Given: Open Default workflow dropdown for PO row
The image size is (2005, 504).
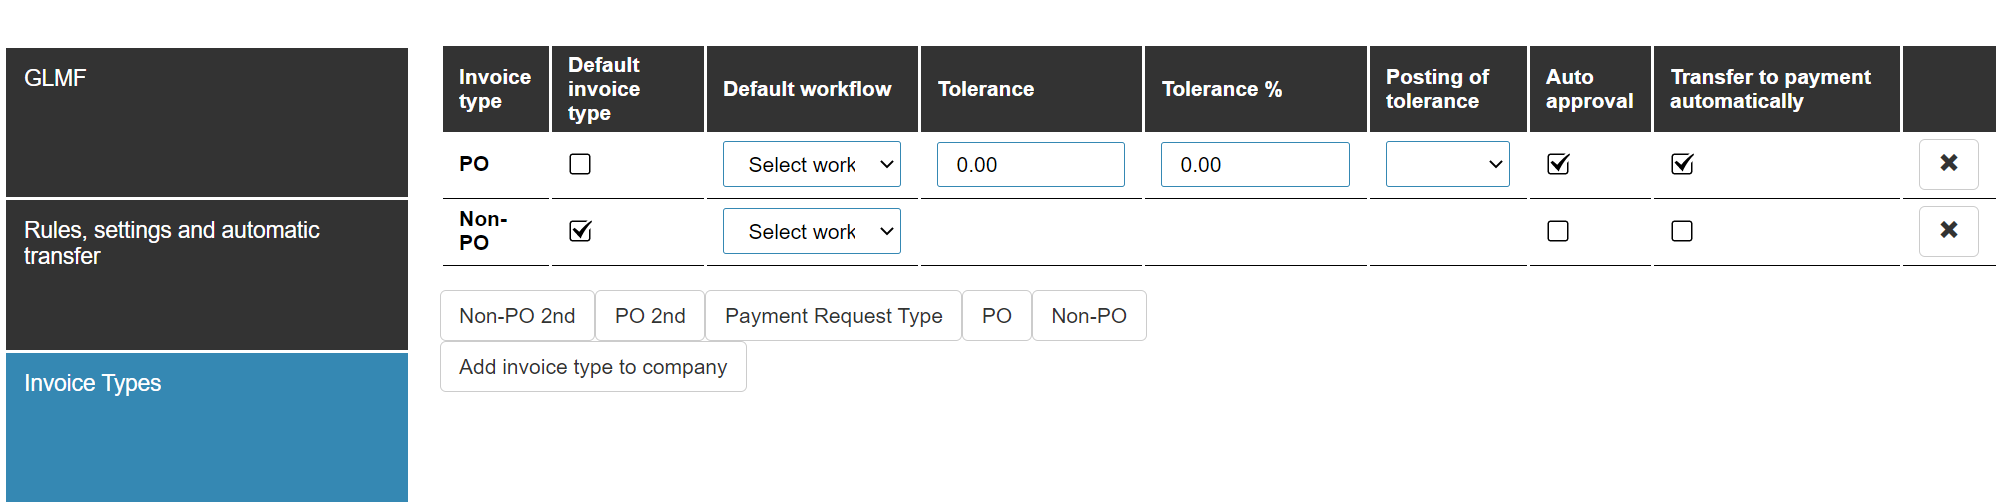Looking at the screenshot, I should pos(812,164).
